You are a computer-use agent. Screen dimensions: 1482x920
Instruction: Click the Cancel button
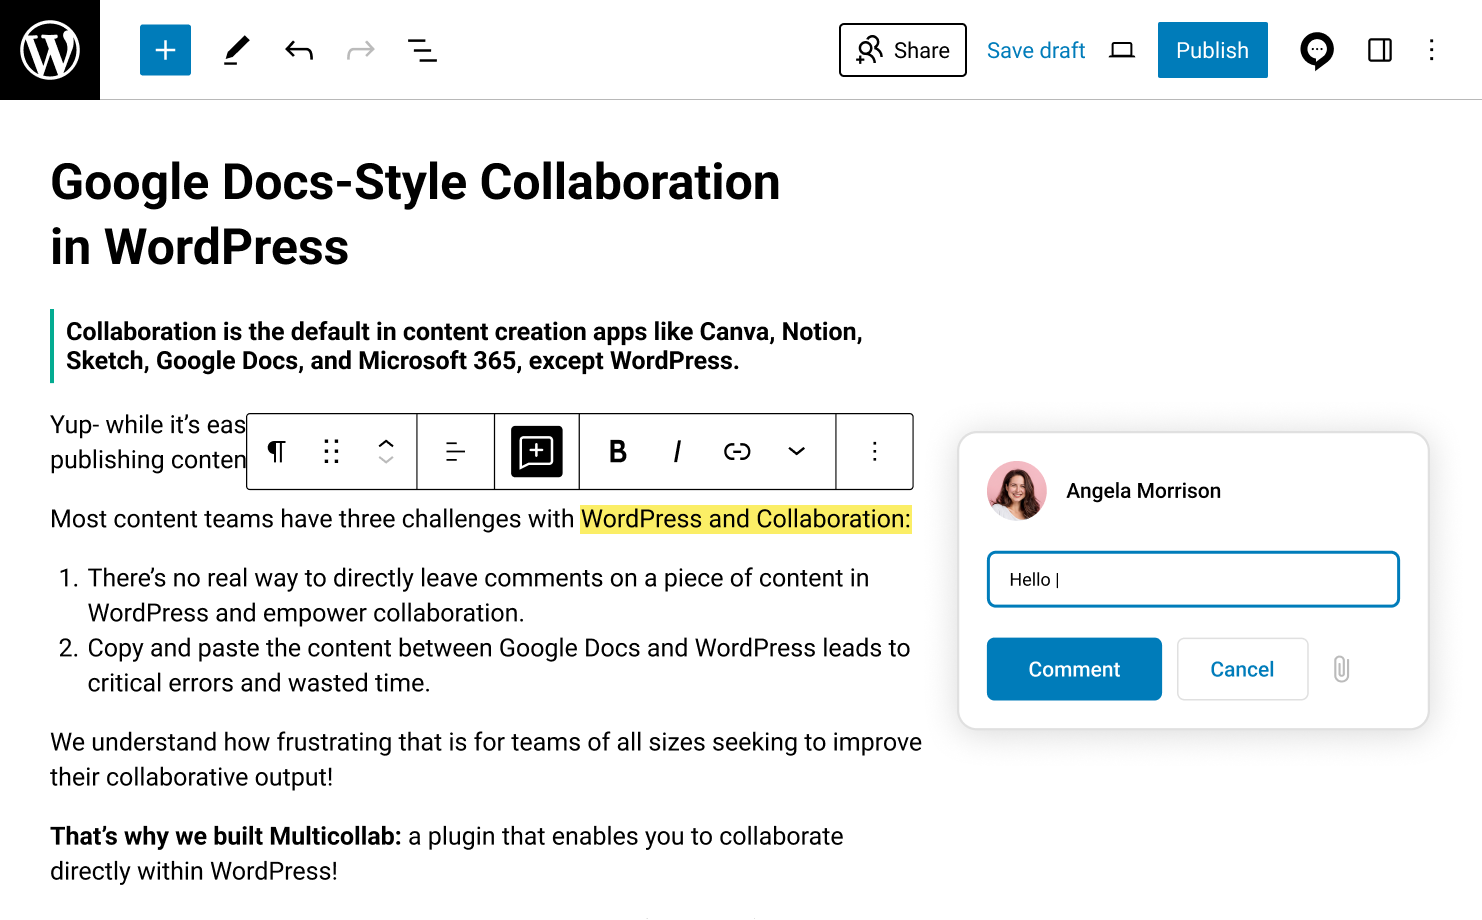[1242, 669]
